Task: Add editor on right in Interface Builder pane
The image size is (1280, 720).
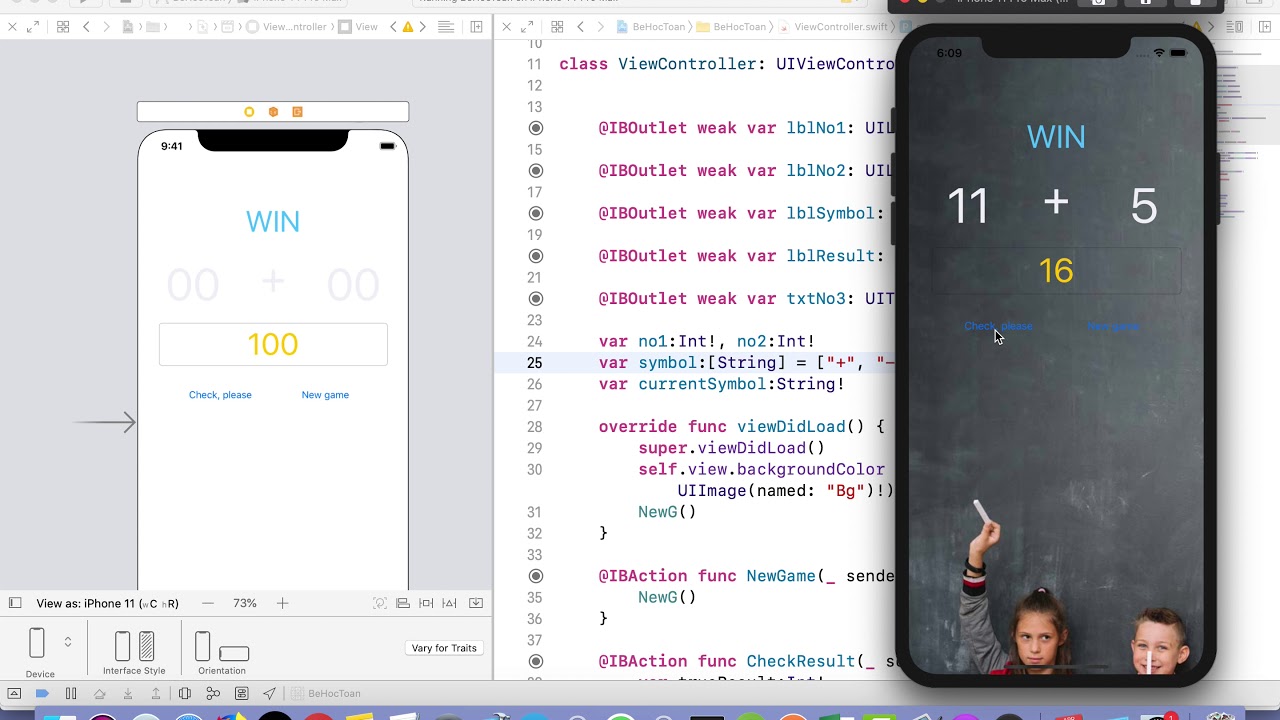Action: [x=477, y=27]
